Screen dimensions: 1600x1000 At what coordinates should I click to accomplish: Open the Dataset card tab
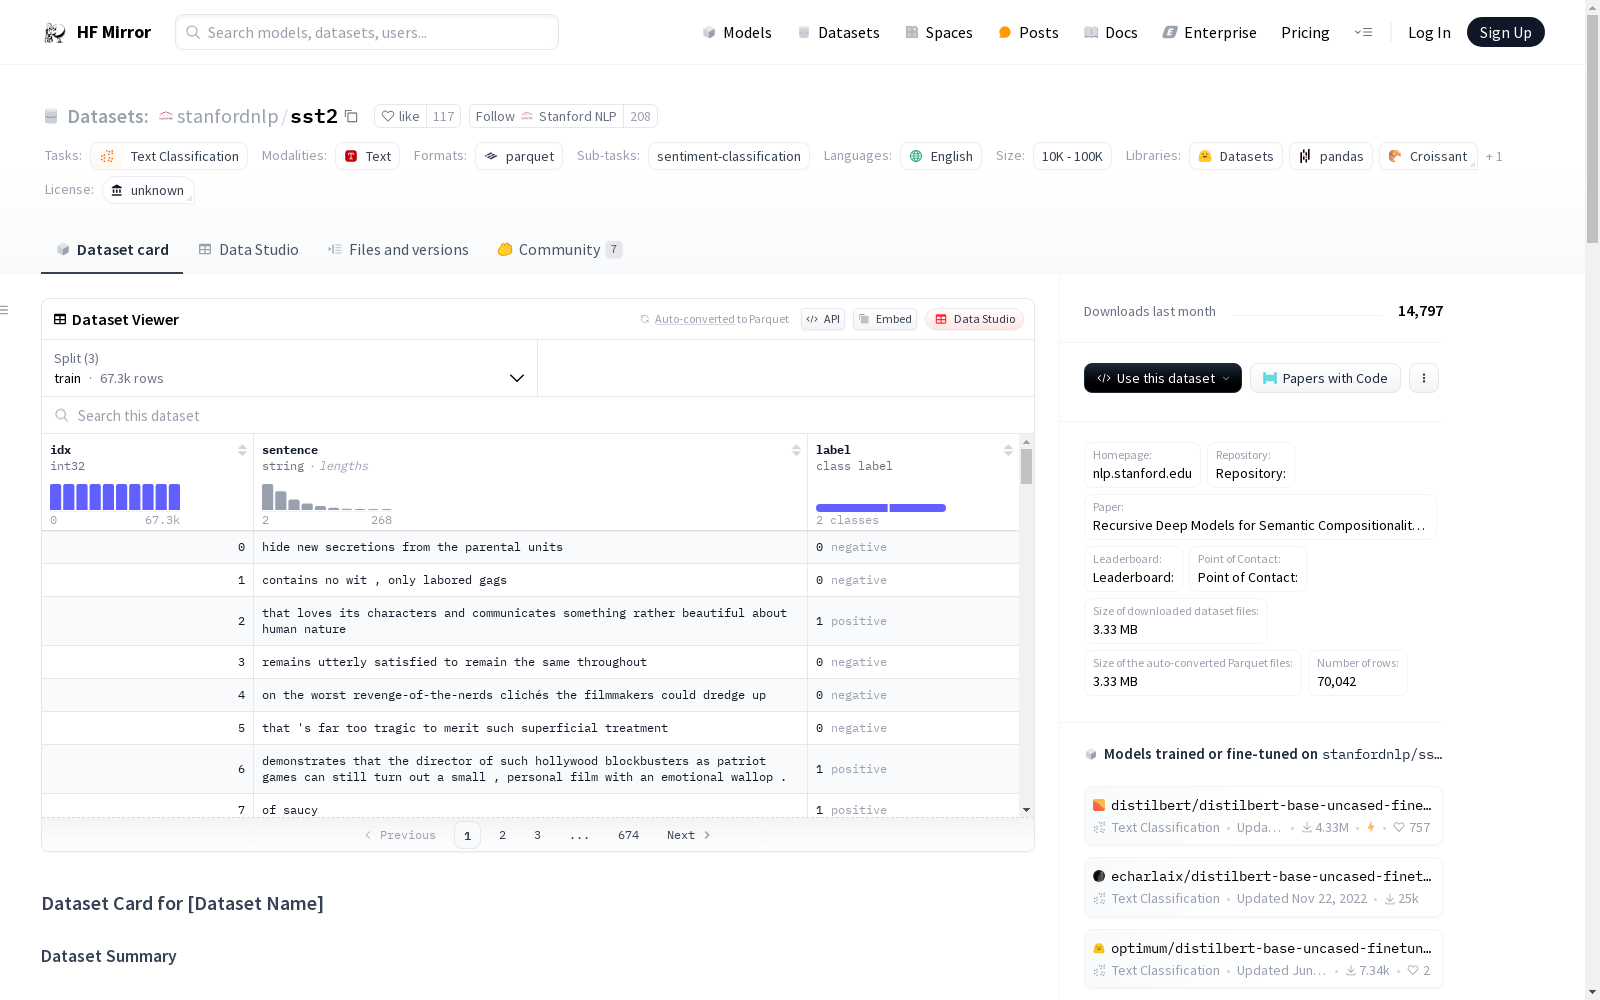click(112, 250)
